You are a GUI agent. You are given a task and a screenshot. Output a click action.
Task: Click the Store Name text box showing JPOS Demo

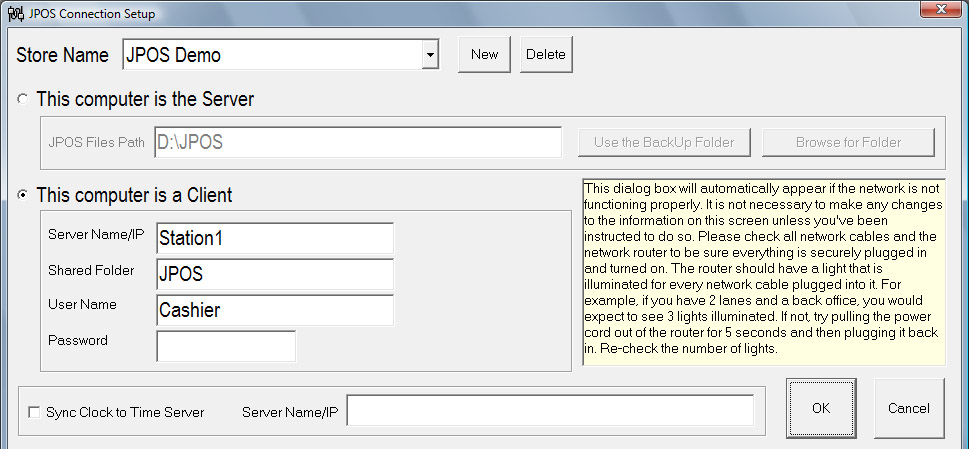273,55
